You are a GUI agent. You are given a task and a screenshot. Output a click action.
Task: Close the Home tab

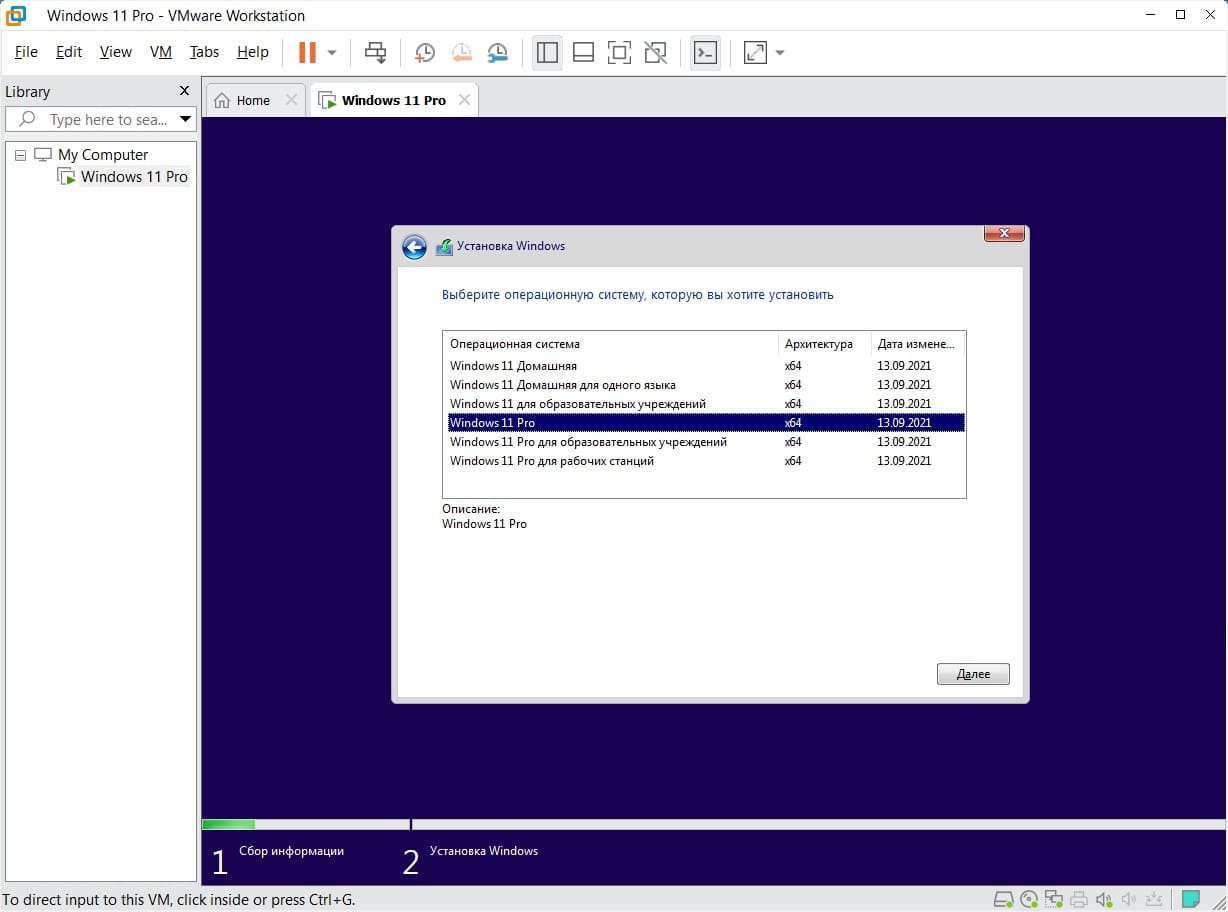click(291, 100)
